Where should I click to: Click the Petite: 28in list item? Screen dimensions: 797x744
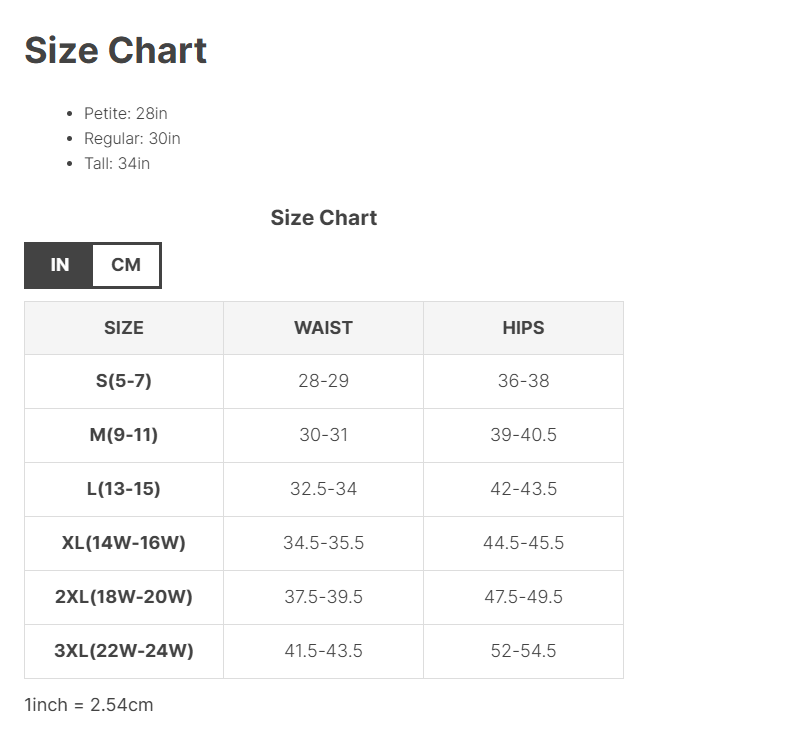pyautogui.click(x=125, y=114)
